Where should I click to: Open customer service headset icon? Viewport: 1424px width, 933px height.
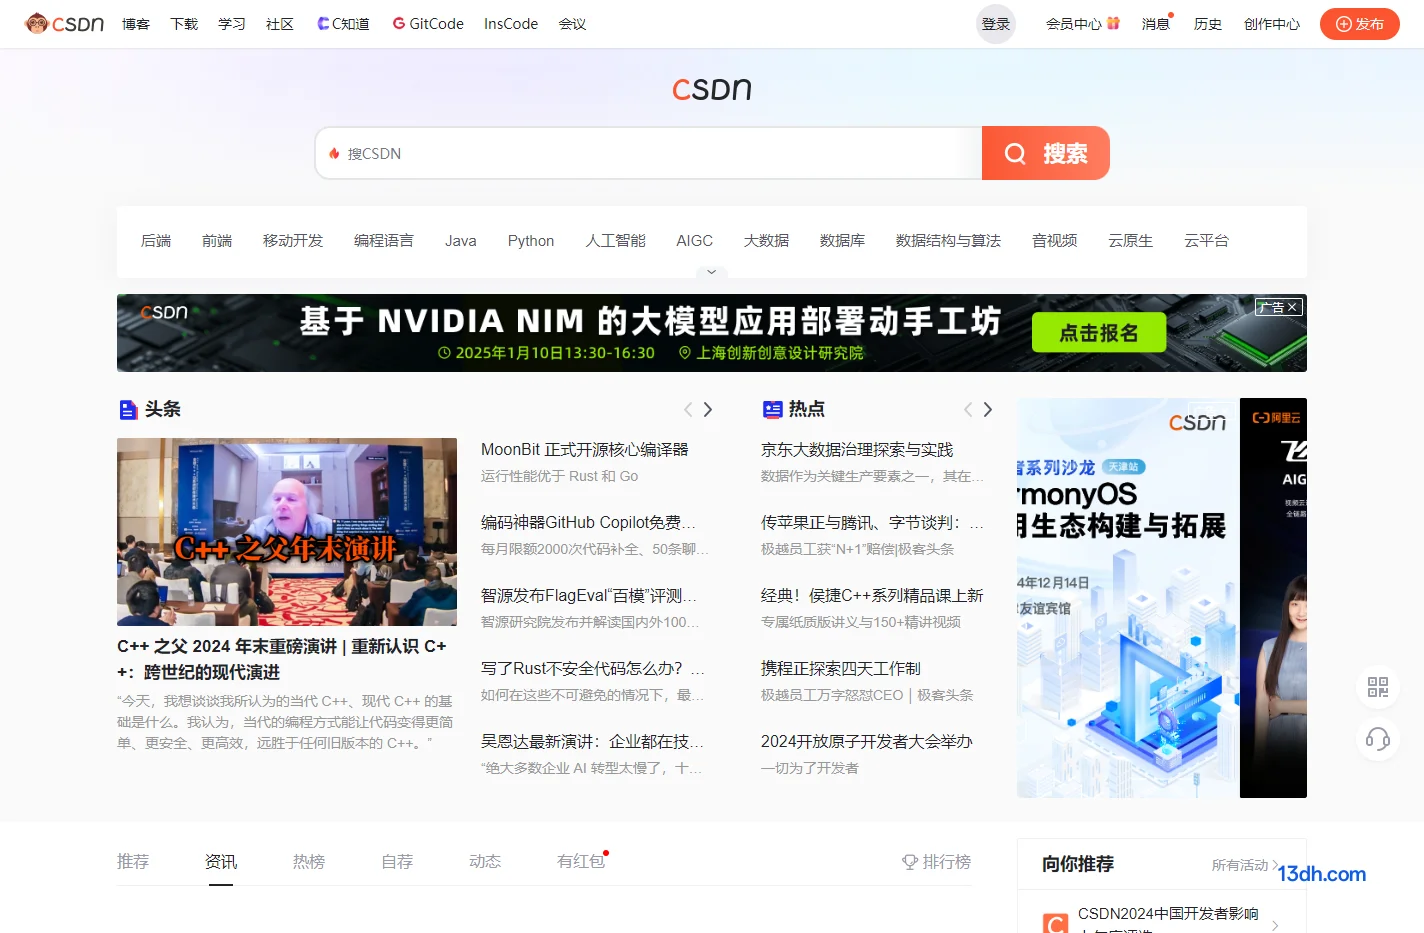1378,739
